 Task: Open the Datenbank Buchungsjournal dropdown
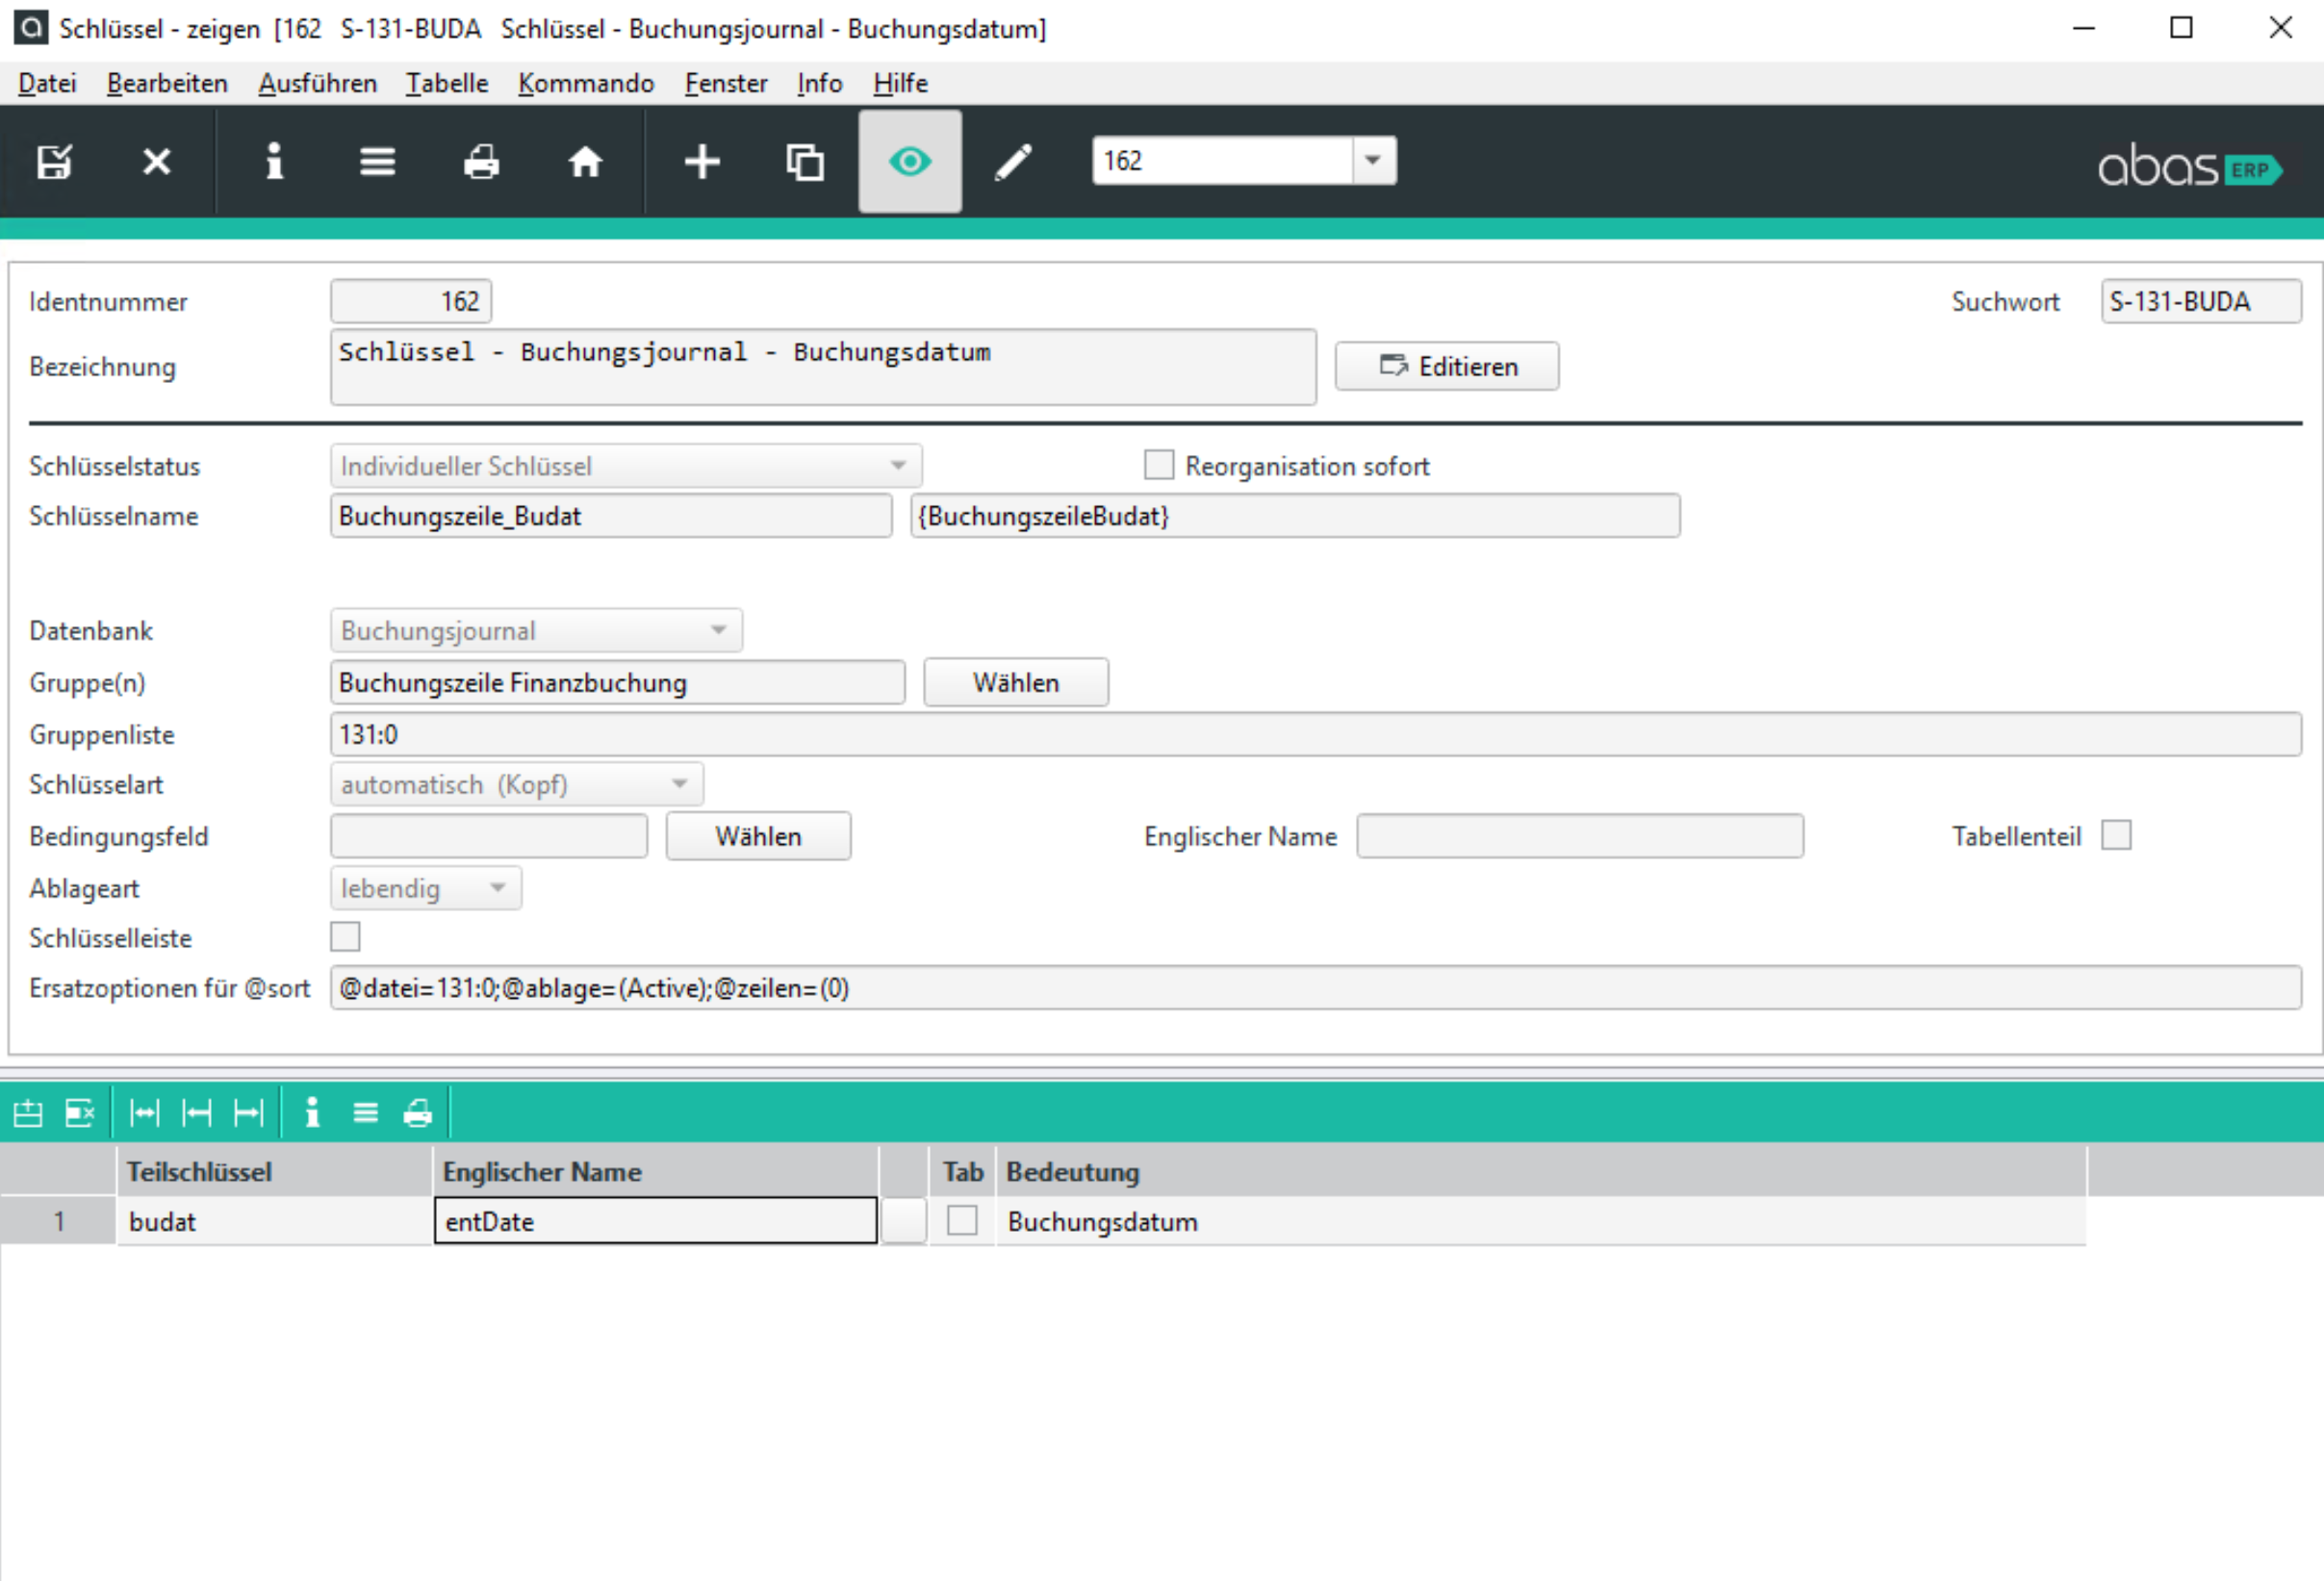pyautogui.click(x=718, y=630)
